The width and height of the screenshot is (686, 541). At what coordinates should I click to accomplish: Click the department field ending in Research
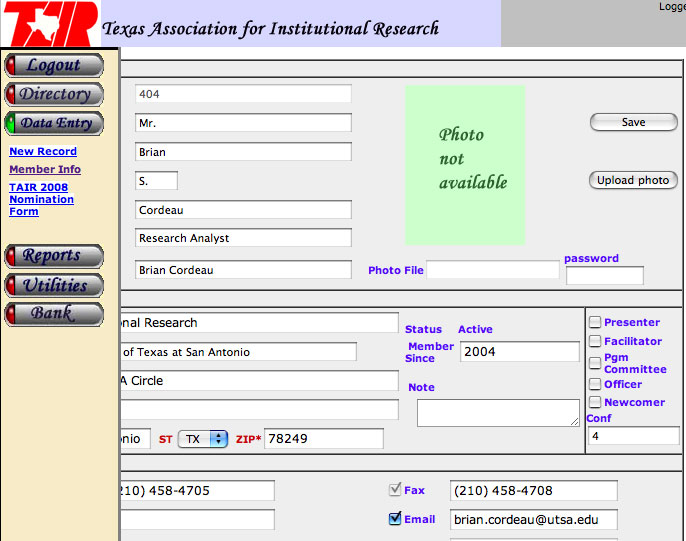[259, 323]
